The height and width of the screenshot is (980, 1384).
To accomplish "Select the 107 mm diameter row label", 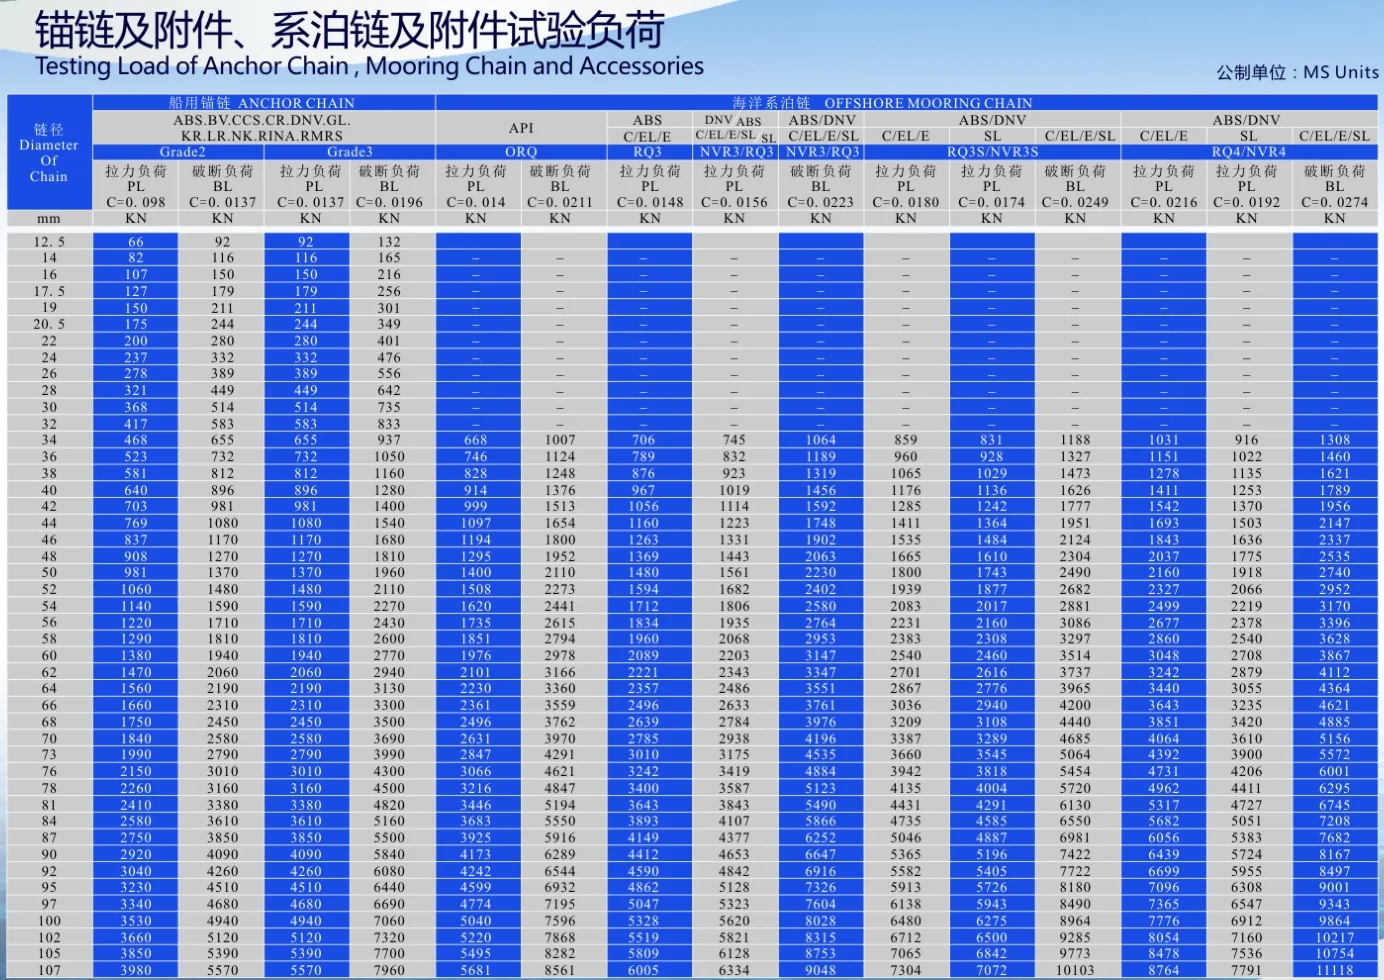I will point(49,970).
